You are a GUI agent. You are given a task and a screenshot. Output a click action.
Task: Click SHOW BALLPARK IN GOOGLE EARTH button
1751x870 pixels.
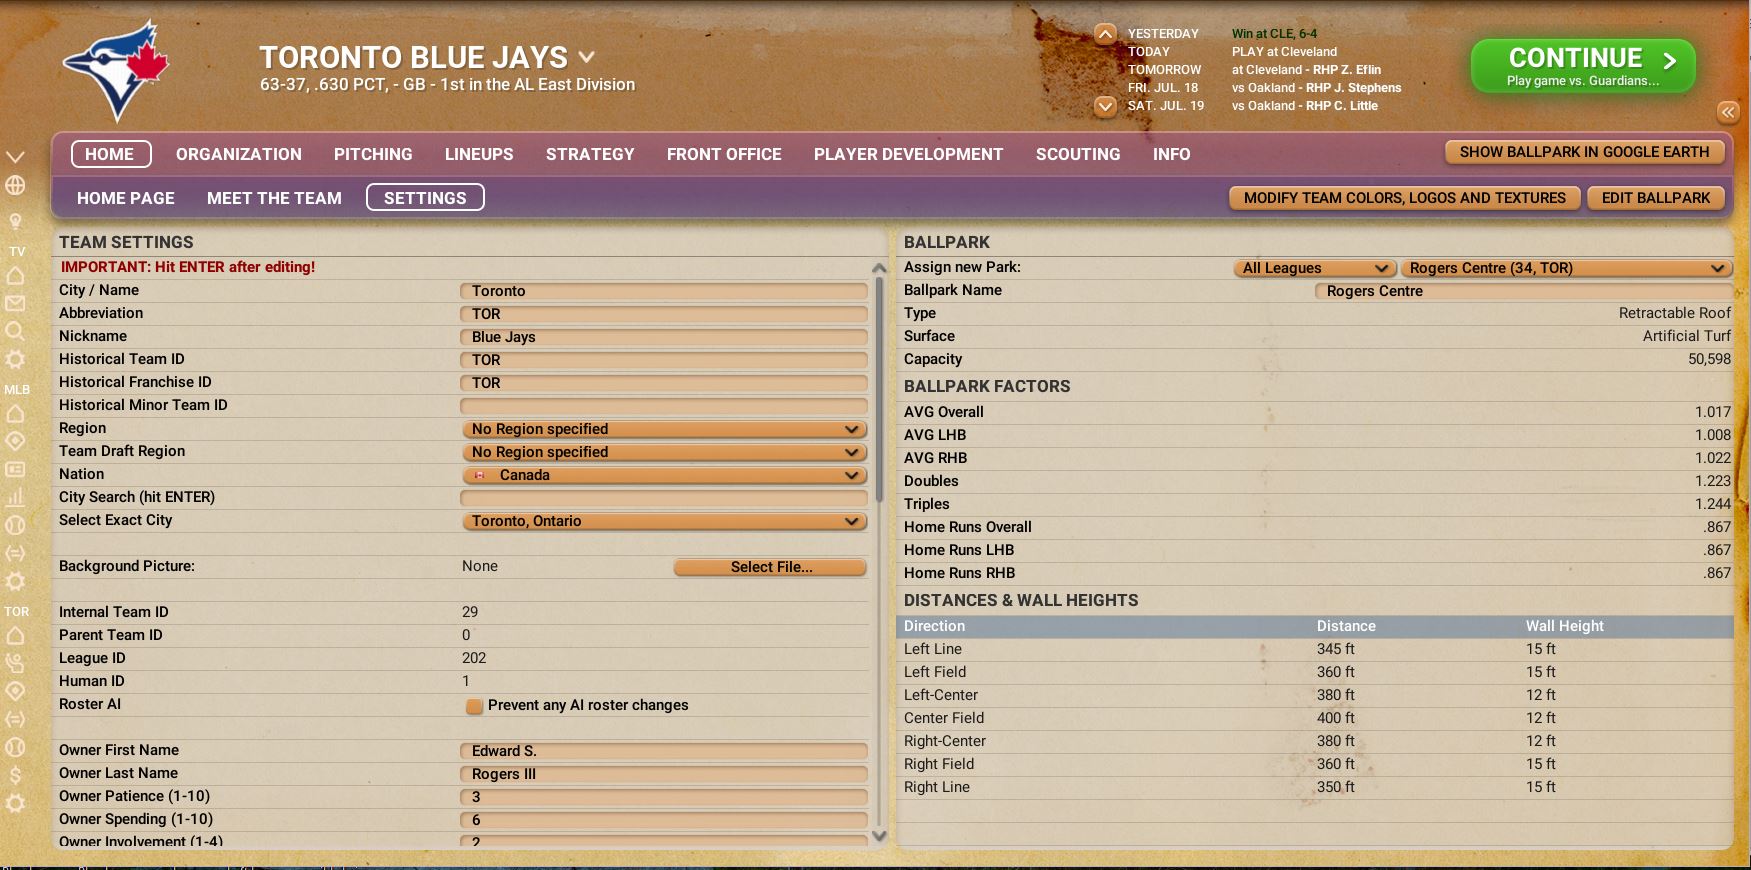(x=1584, y=152)
